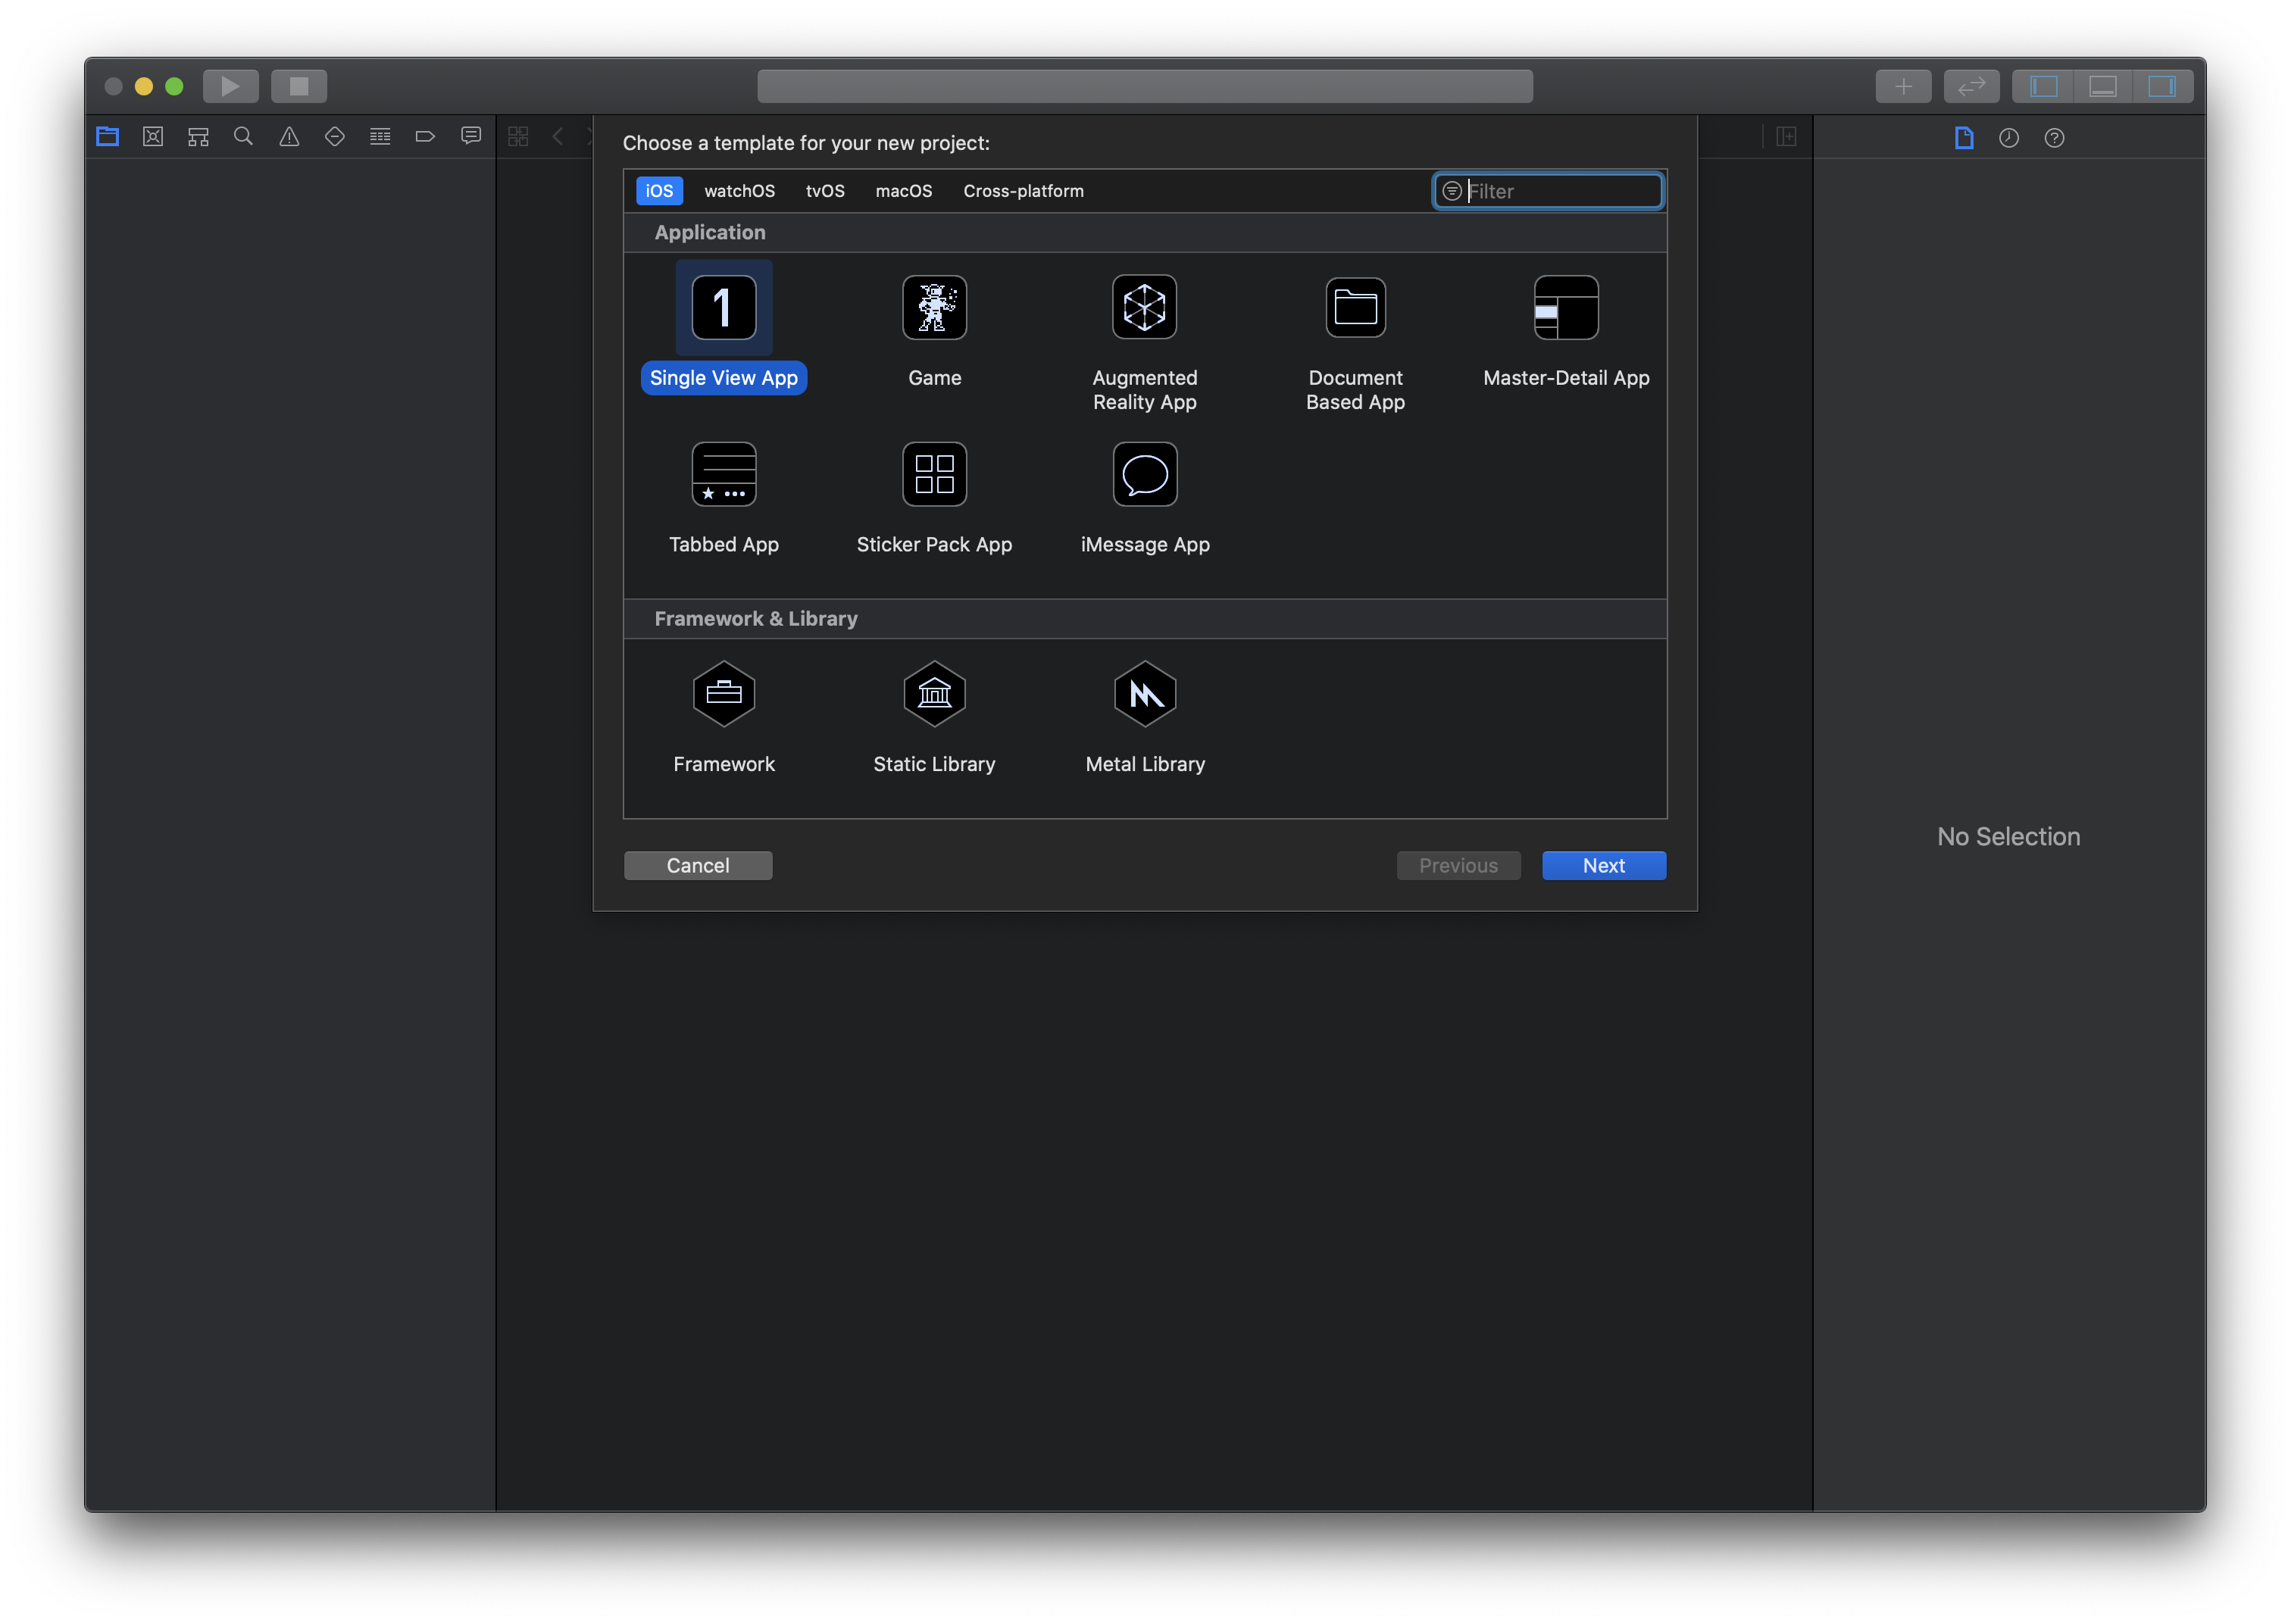Select the Framework template

click(723, 694)
